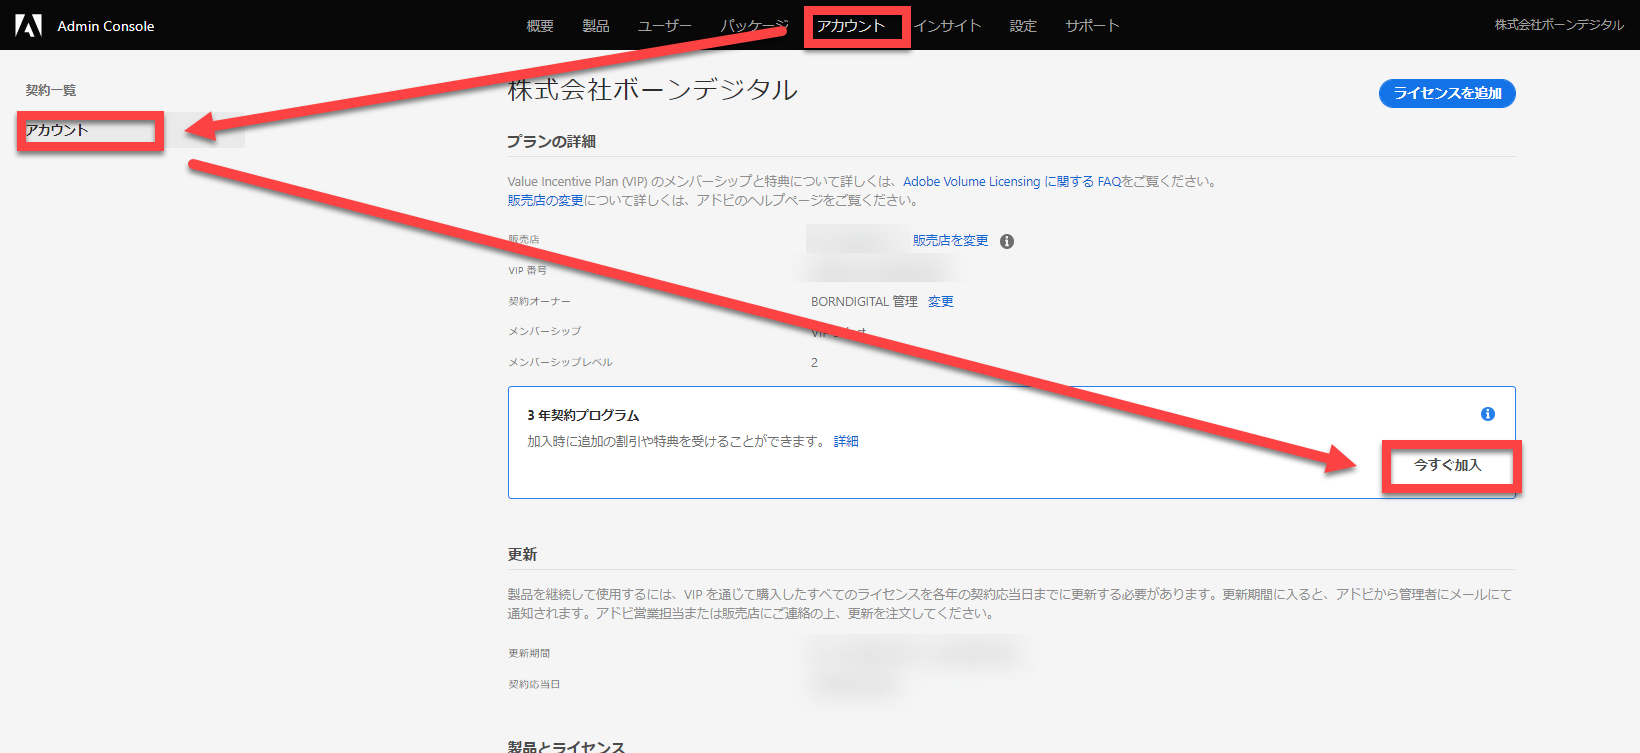Screen dimensions: 1640x753
Task: Click the メンバーシップレベル label
Action: pyautogui.click(x=560, y=362)
